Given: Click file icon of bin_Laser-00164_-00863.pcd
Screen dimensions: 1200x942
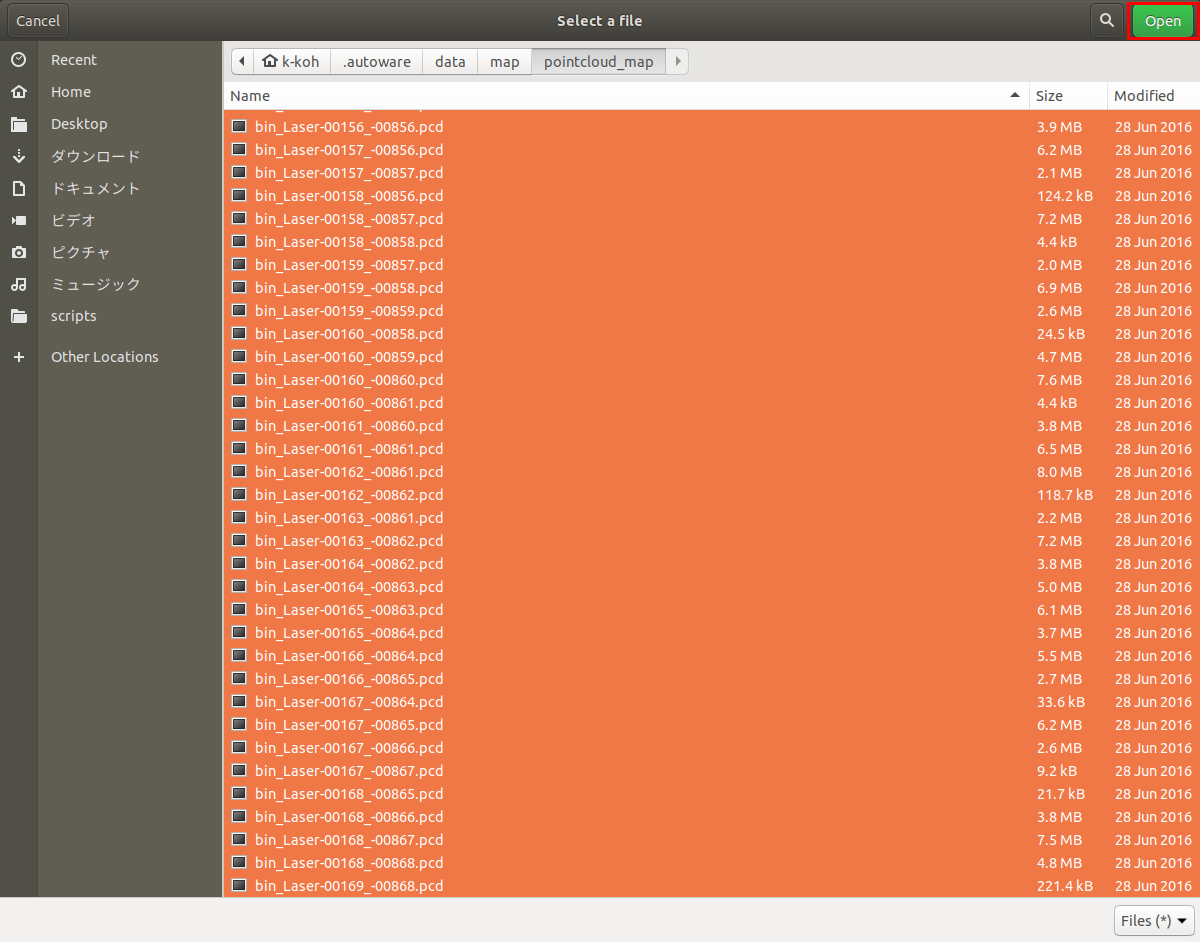Looking at the screenshot, I should (239, 587).
